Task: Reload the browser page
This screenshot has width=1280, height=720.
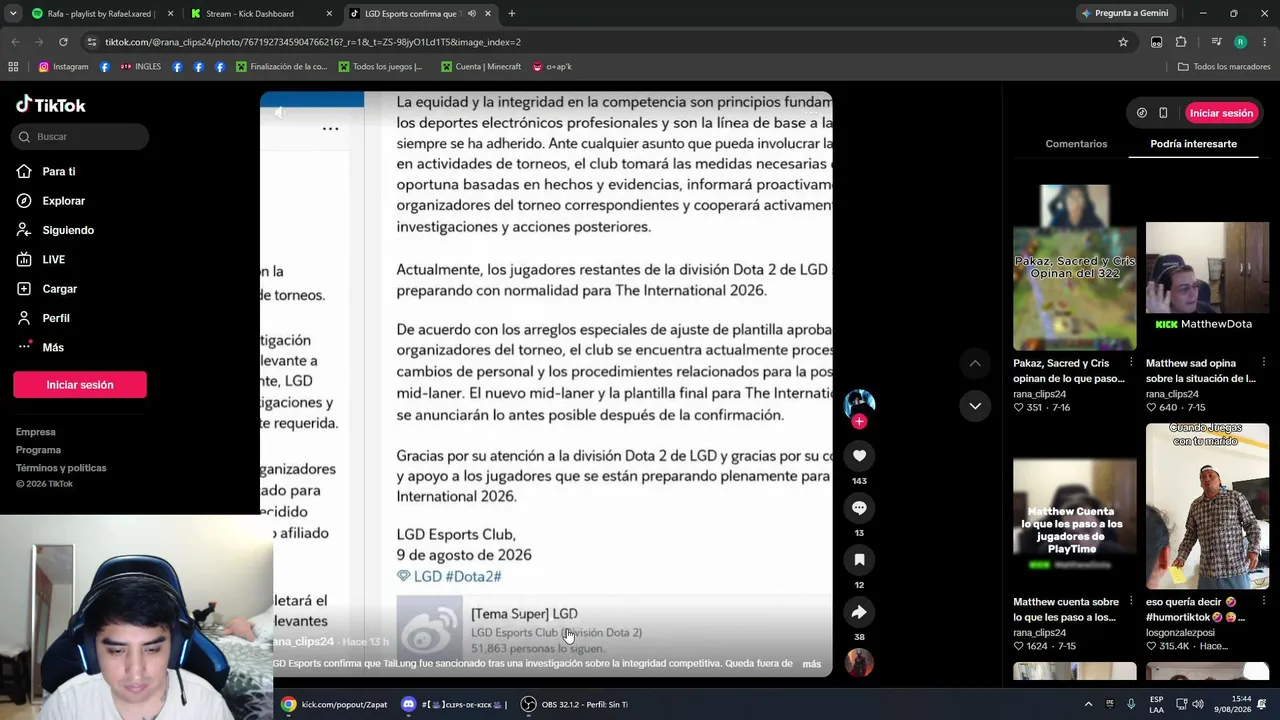Action: pos(63,42)
